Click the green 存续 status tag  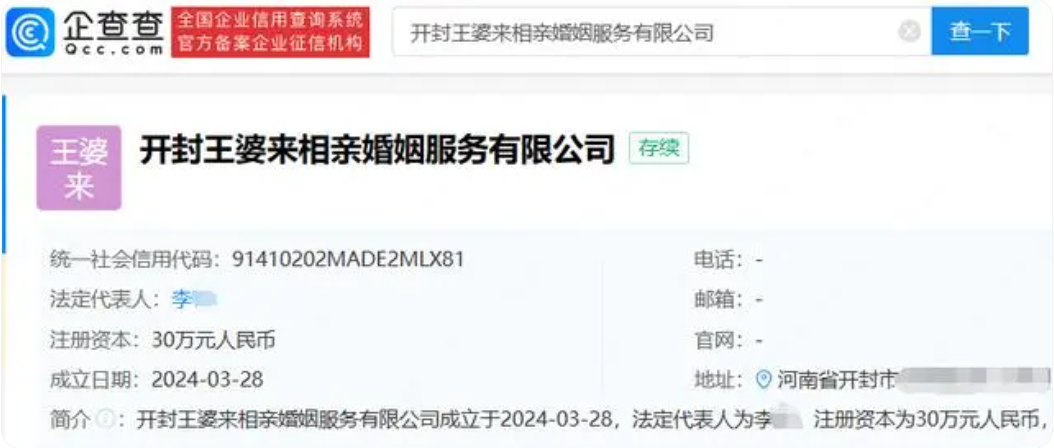click(x=659, y=149)
